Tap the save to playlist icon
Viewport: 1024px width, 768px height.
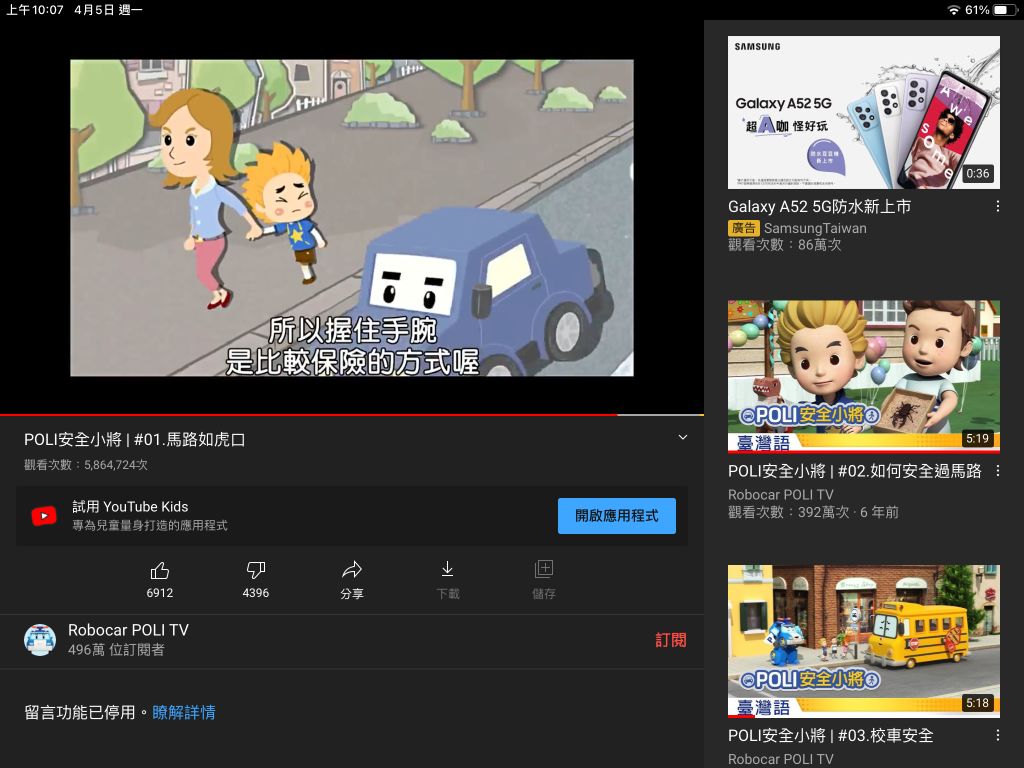tap(543, 570)
